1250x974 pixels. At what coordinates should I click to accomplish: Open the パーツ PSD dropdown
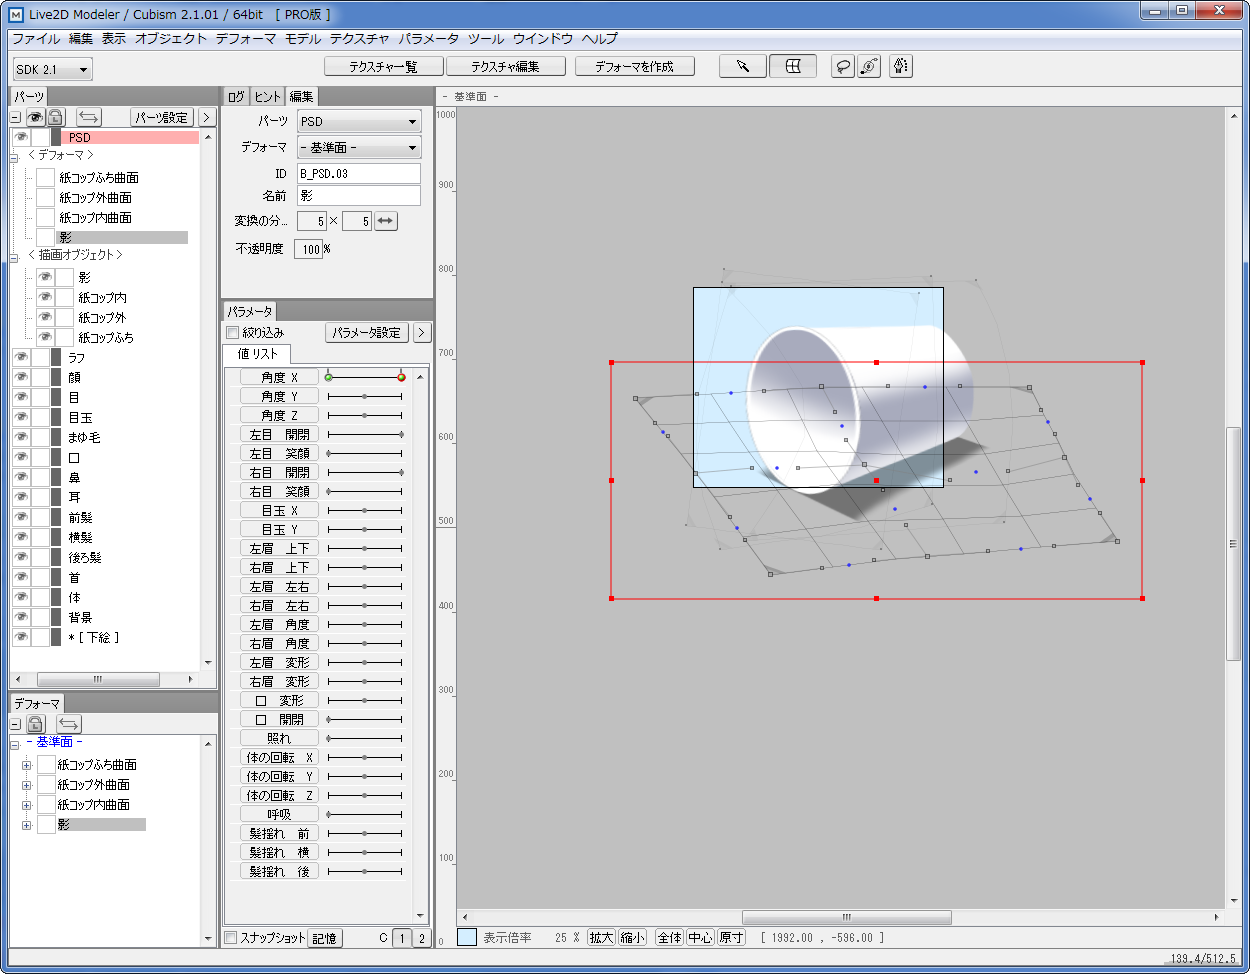click(x=359, y=122)
